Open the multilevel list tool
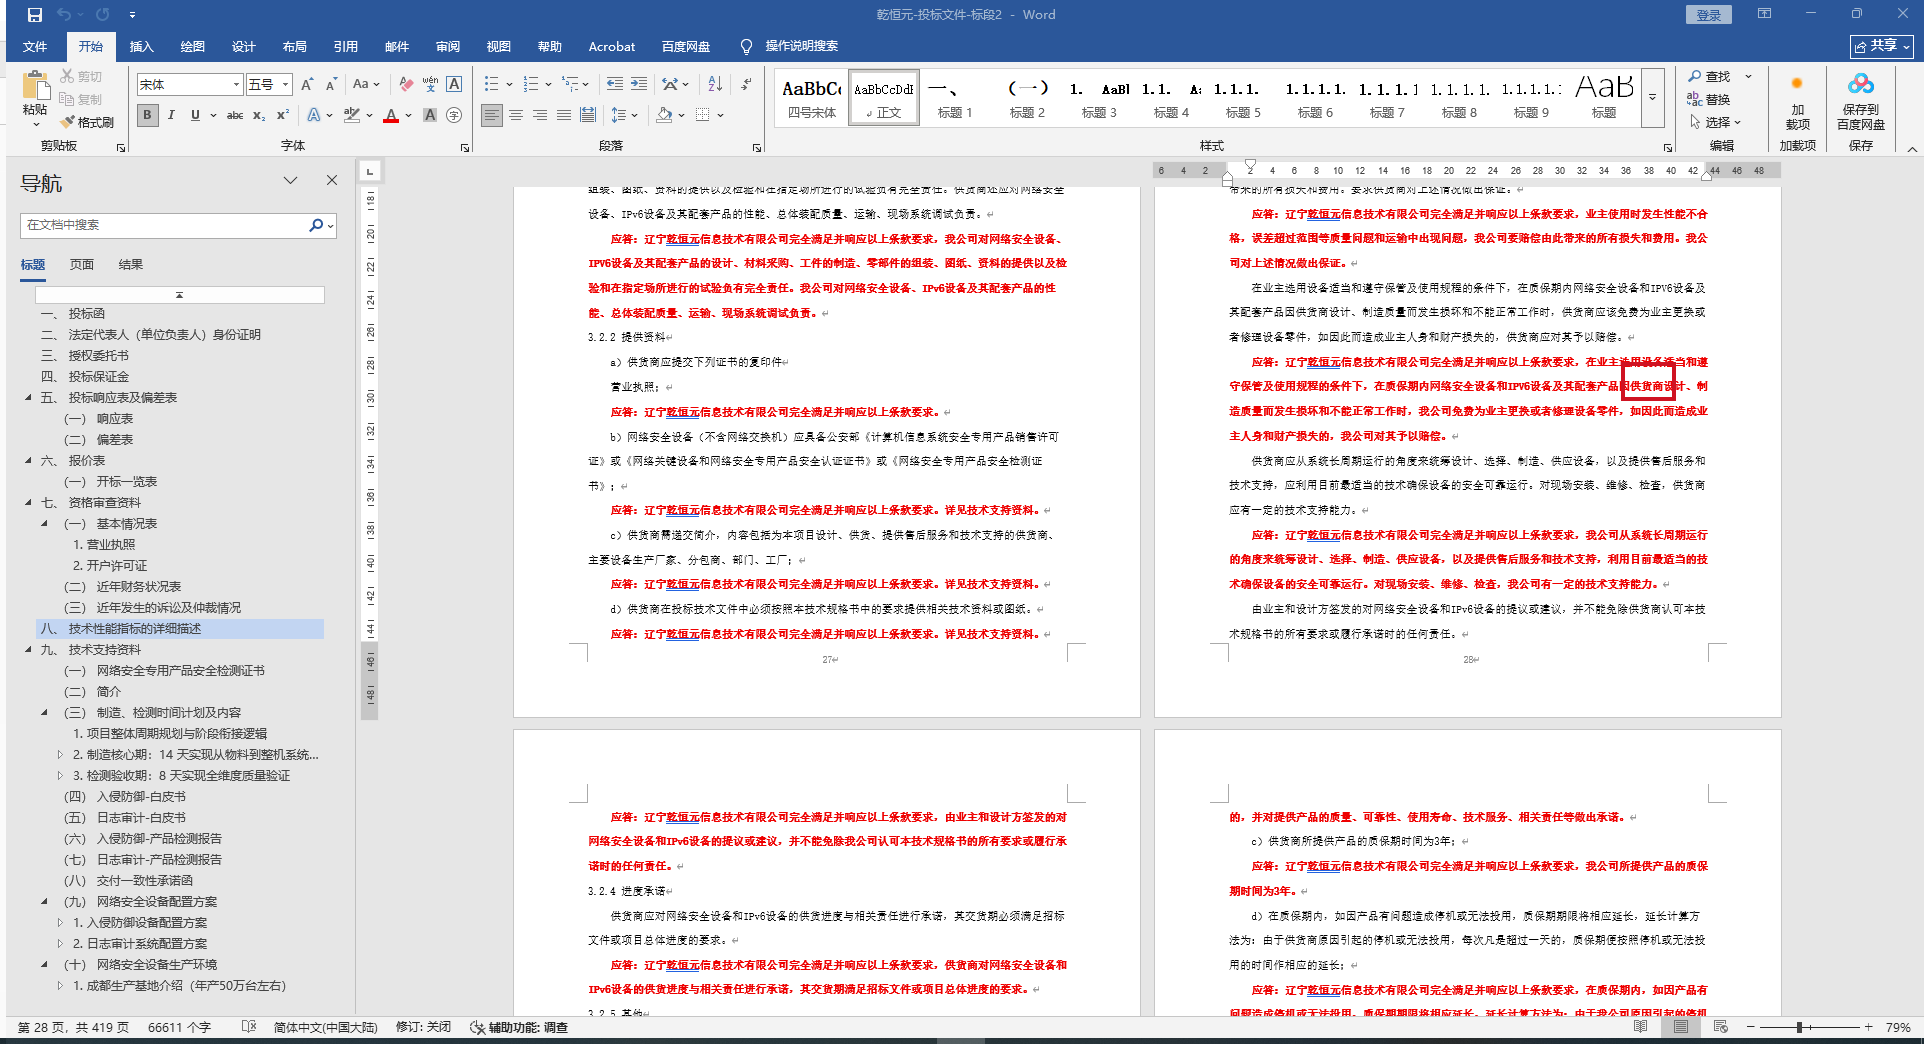Screen dimensions: 1924x1044 (570, 85)
